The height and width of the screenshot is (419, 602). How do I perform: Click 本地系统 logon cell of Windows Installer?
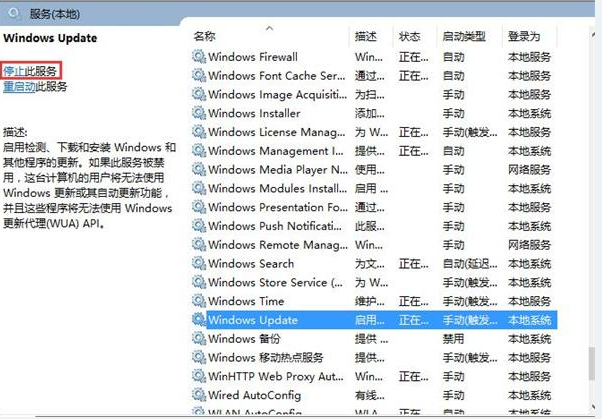pyautogui.click(x=529, y=113)
